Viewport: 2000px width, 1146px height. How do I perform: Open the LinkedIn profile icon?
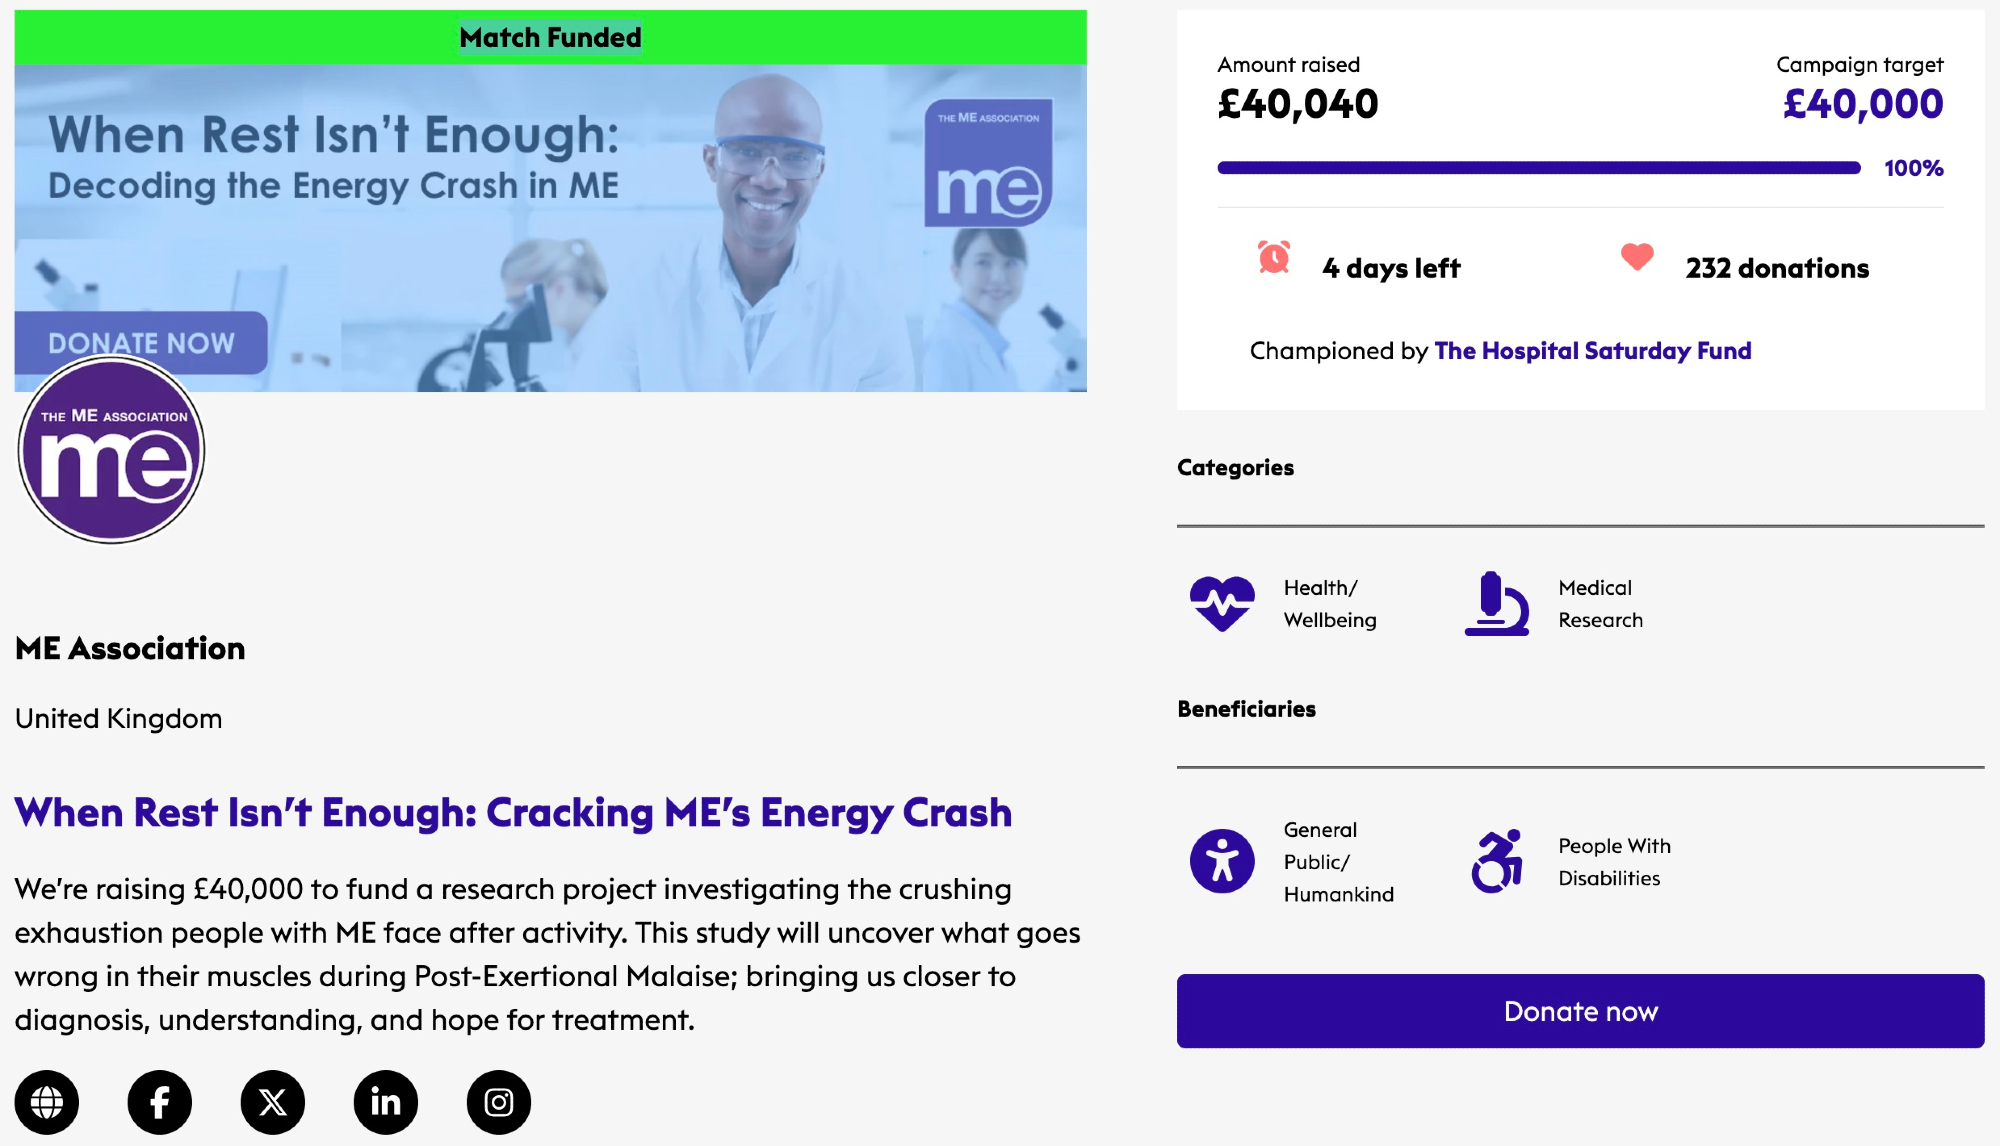click(x=386, y=1102)
